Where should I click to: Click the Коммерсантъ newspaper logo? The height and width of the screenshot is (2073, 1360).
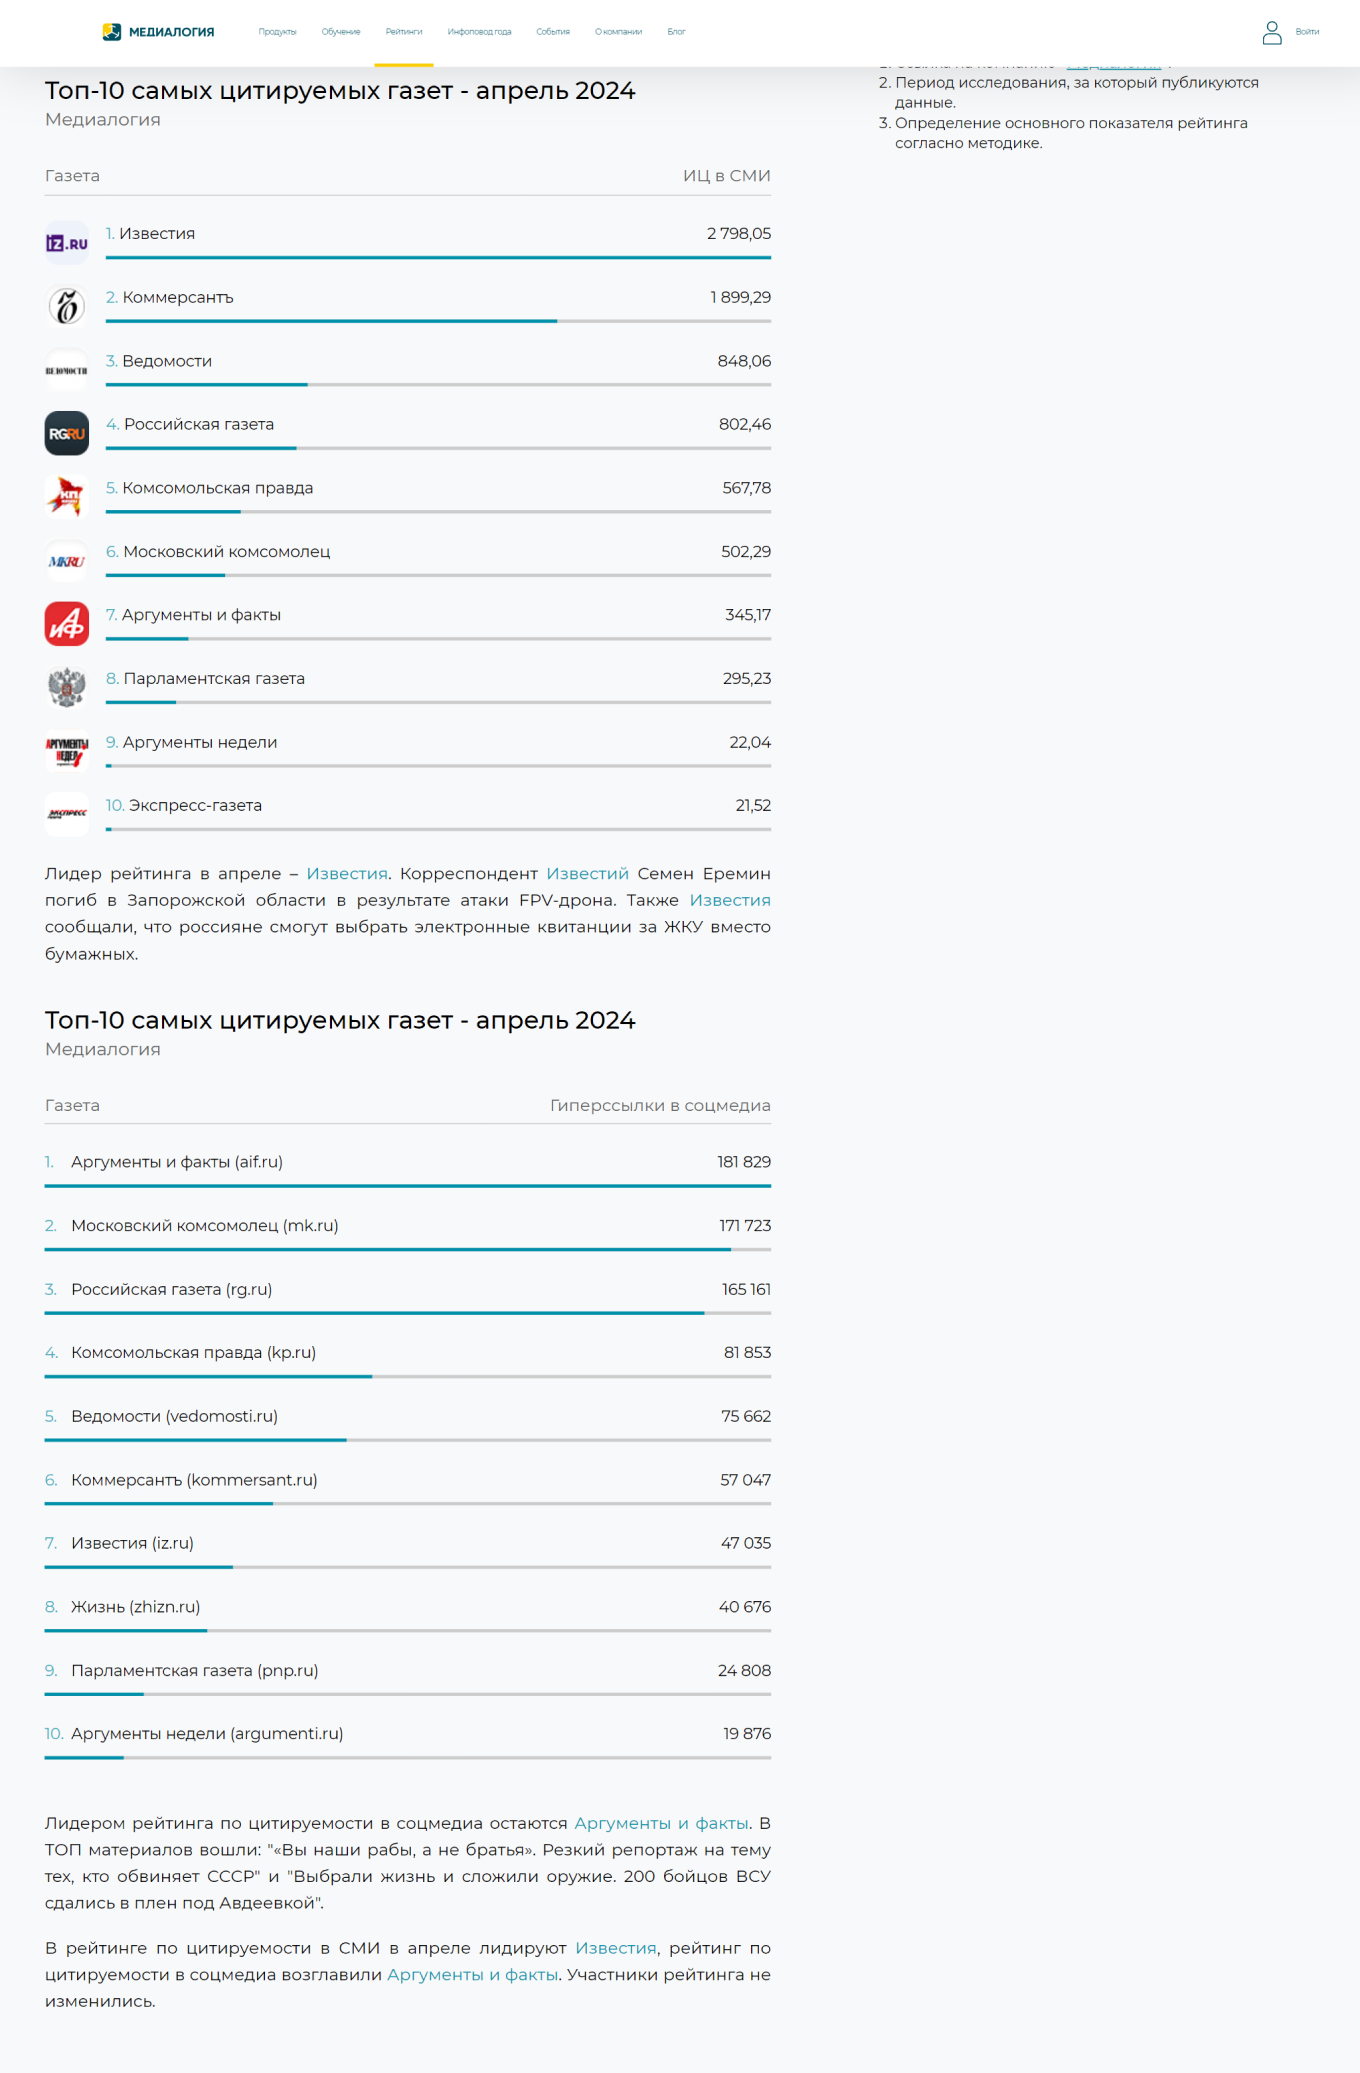point(67,306)
